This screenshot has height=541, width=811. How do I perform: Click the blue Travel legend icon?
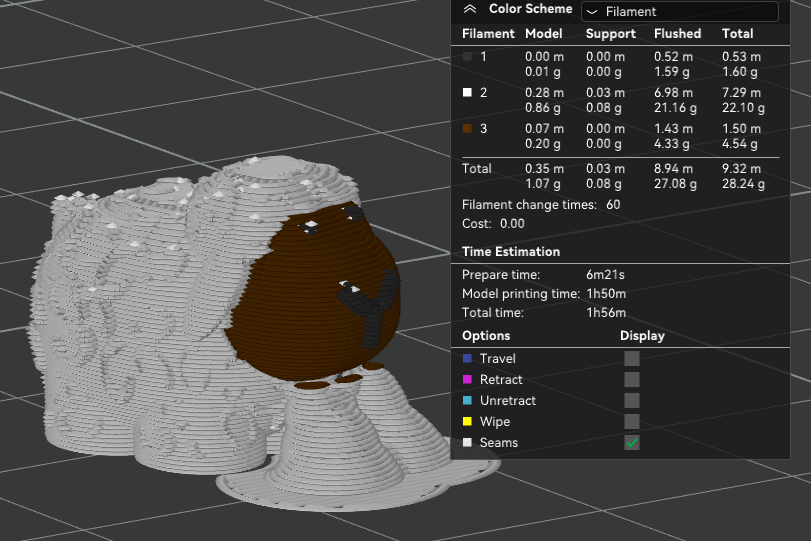pos(467,358)
